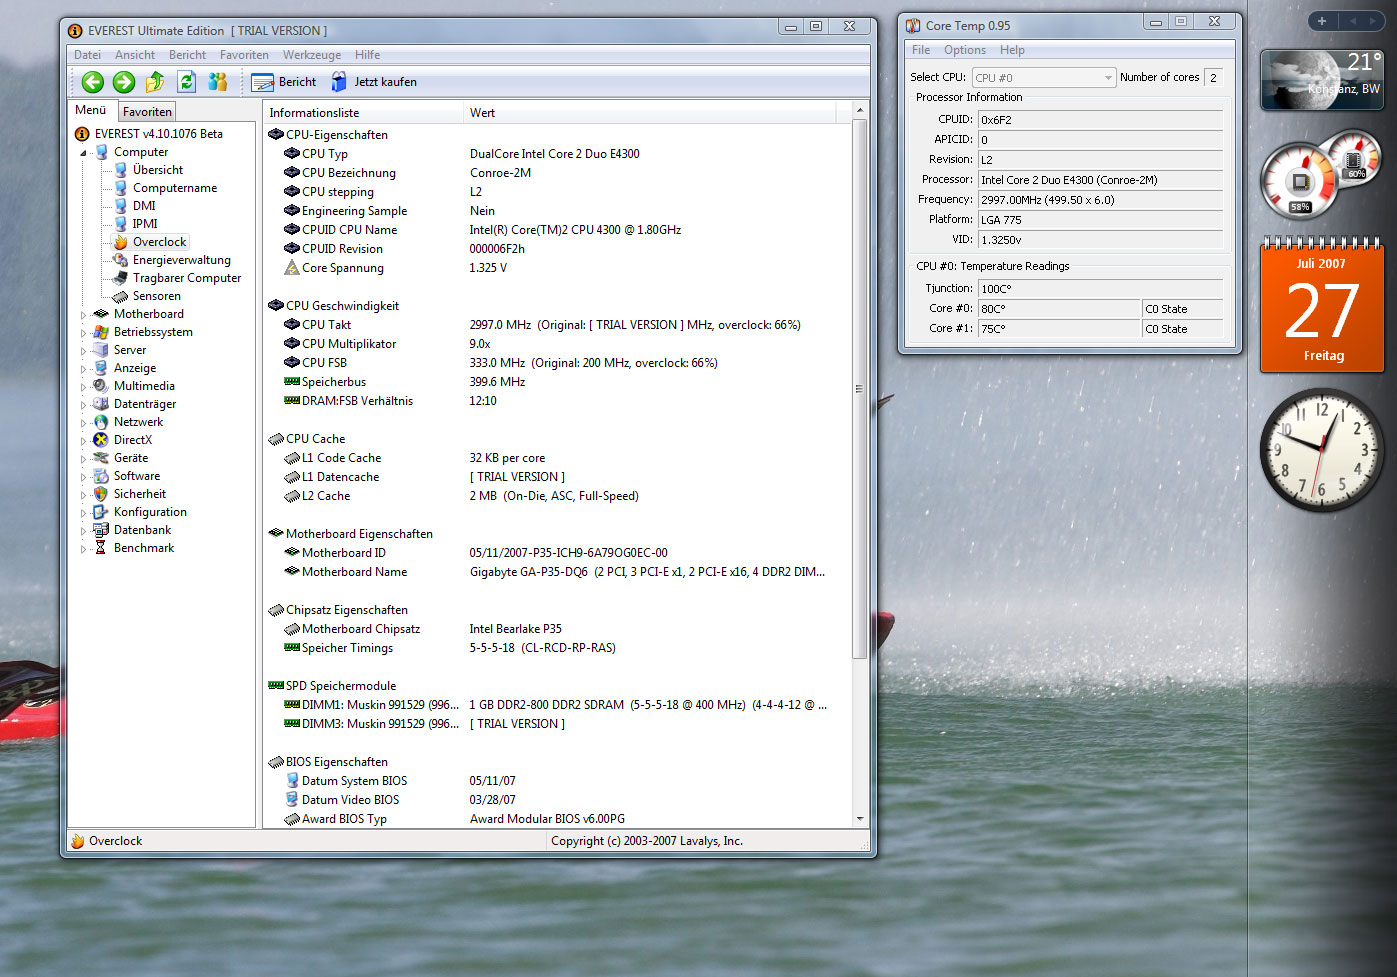Viewport: 1397px width, 977px height.
Task: Expand the Multimedia tree node
Action: coord(84,387)
